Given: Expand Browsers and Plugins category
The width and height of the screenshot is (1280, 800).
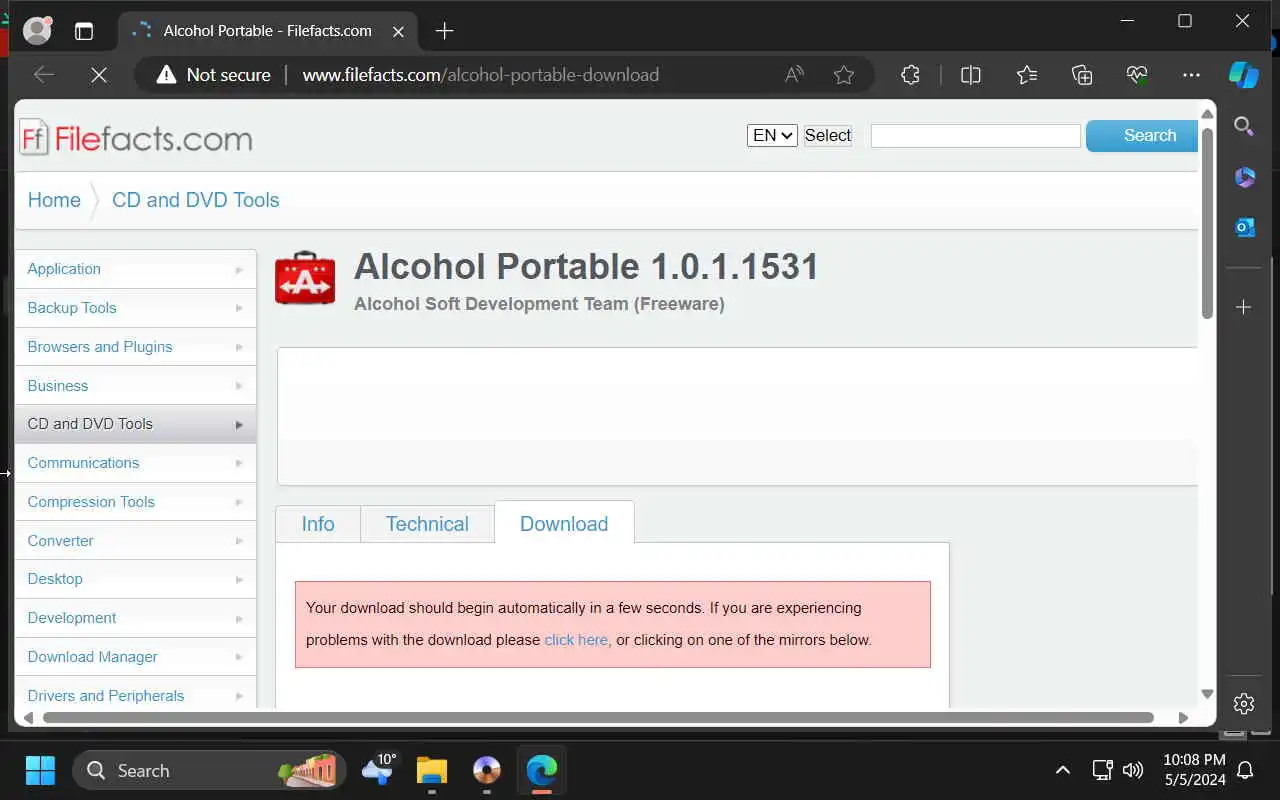Looking at the screenshot, I should [x=136, y=347].
